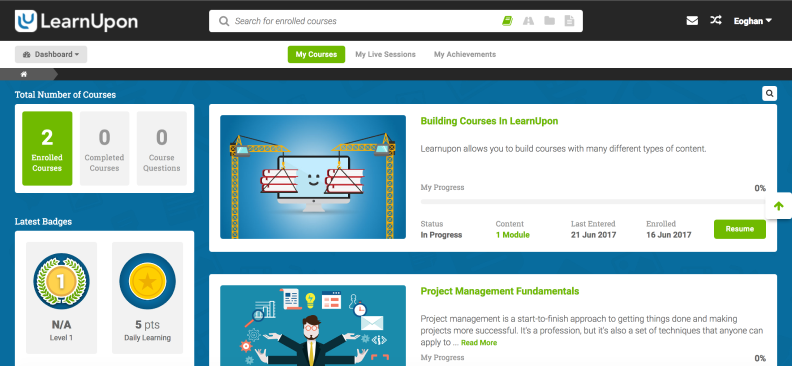Image resolution: width=792 pixels, height=383 pixels.
Task: Click the search magnifier in the search bar
Action: coord(223,21)
